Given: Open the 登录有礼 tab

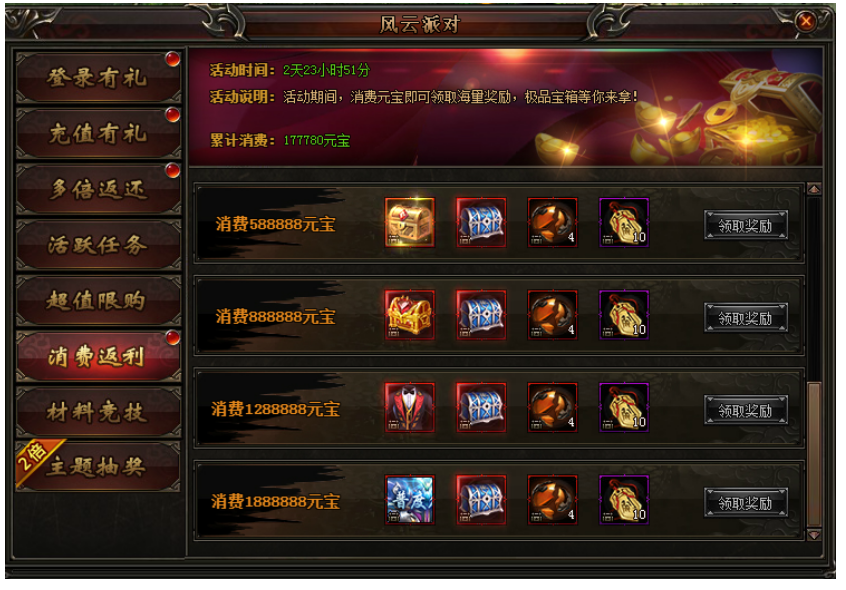Looking at the screenshot, I should point(98,78).
